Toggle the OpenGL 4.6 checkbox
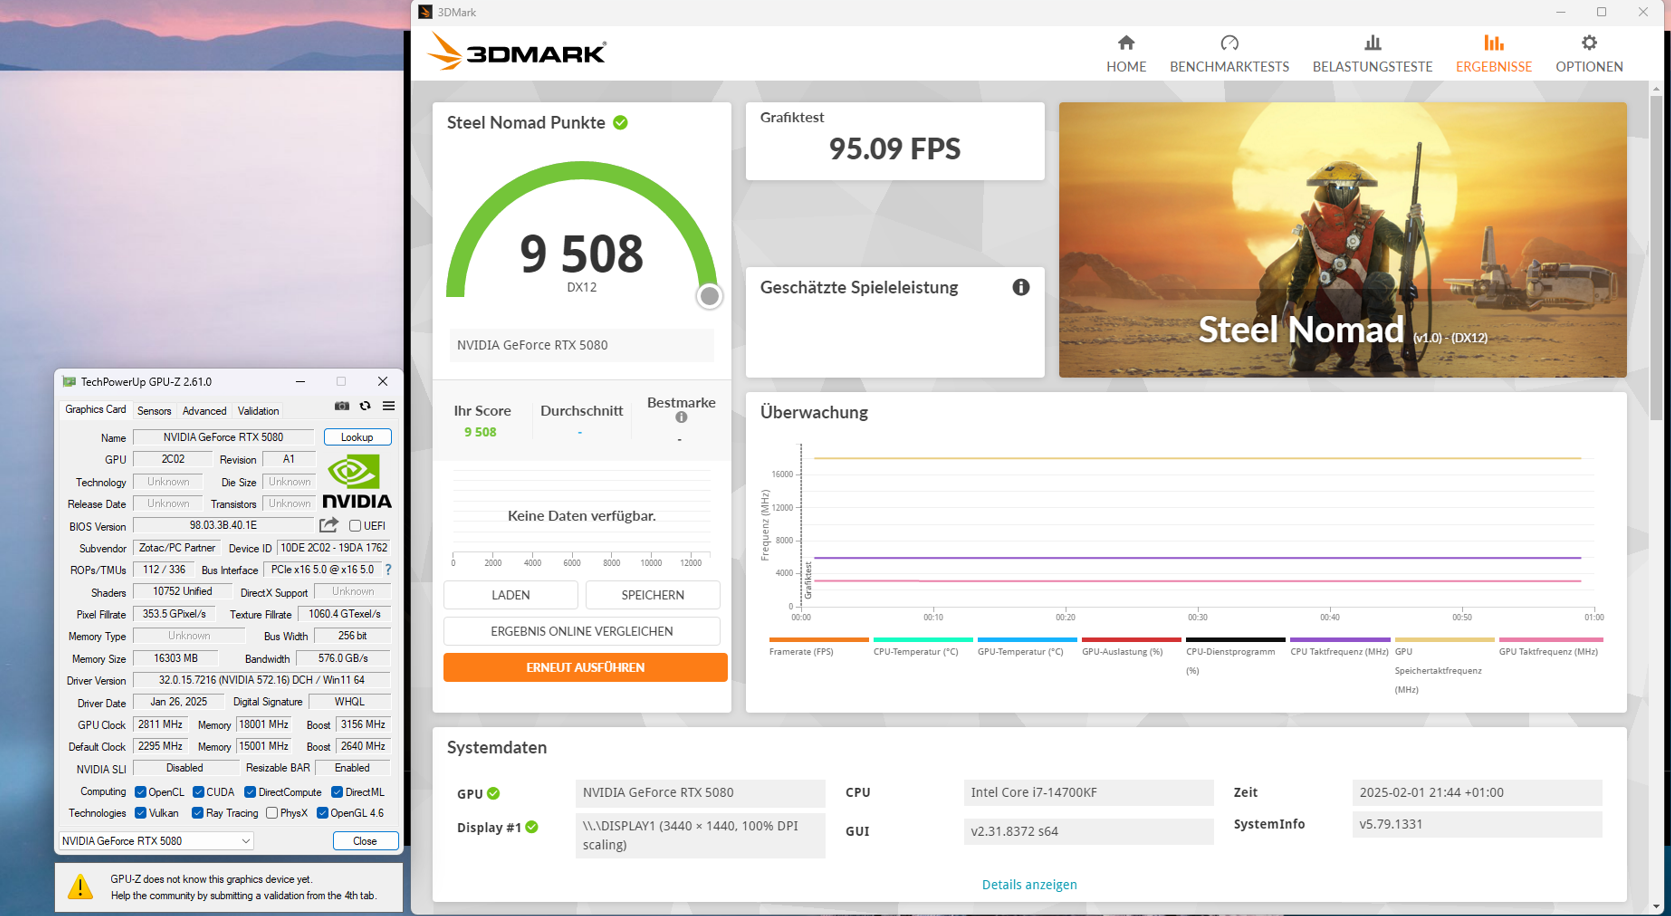The width and height of the screenshot is (1671, 916). 322,813
